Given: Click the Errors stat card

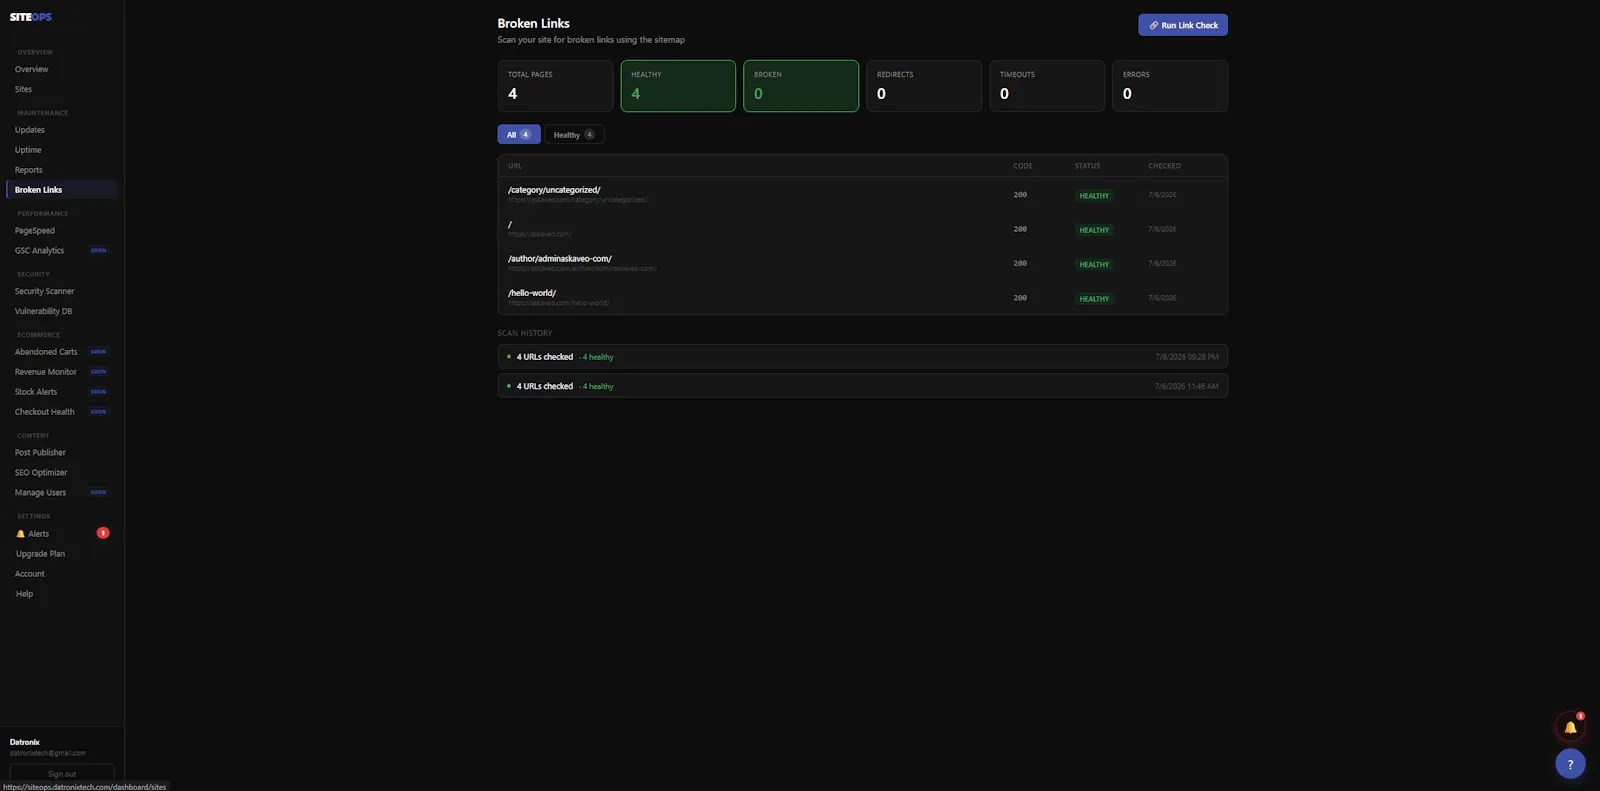Looking at the screenshot, I should pos(1170,86).
